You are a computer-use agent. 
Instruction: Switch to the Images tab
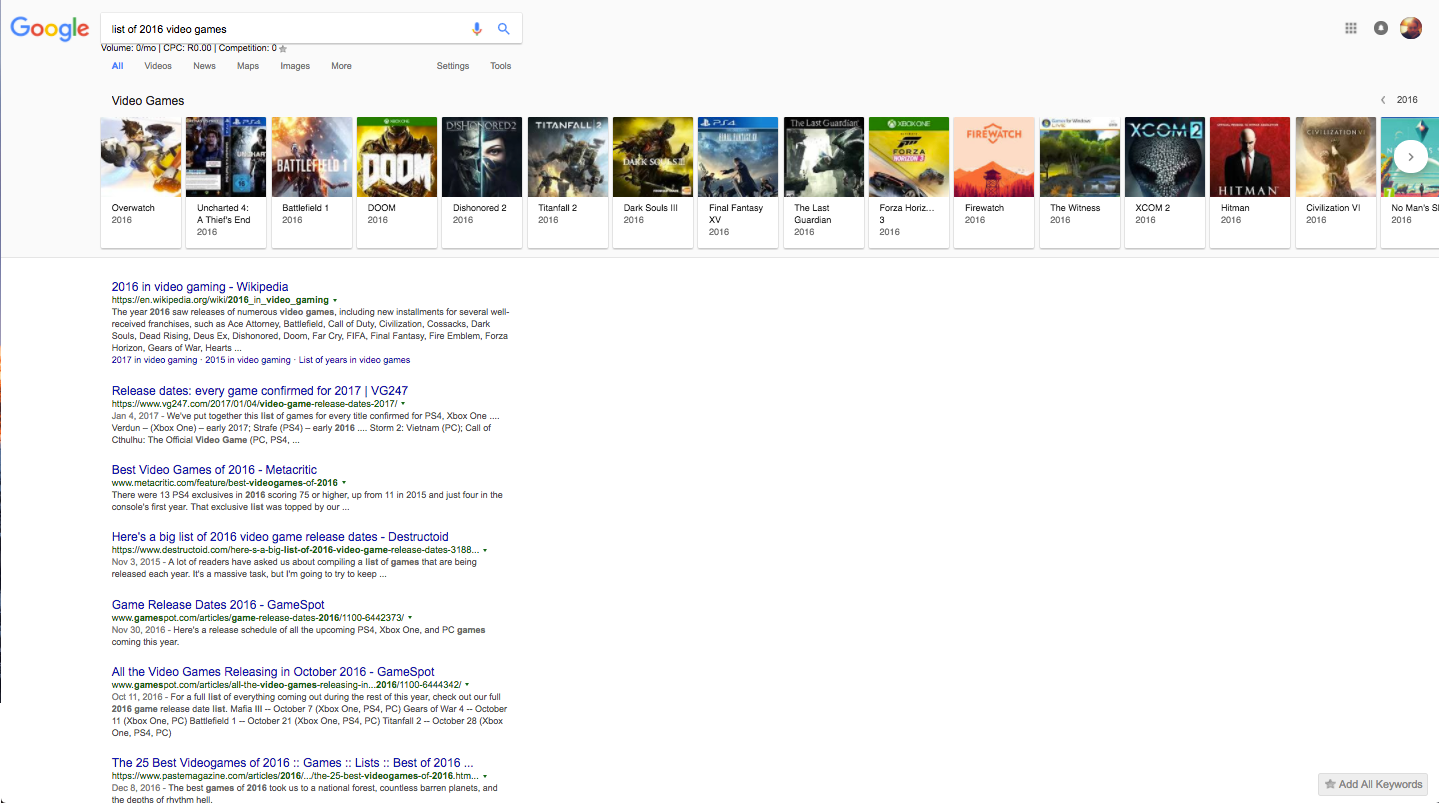[295, 66]
